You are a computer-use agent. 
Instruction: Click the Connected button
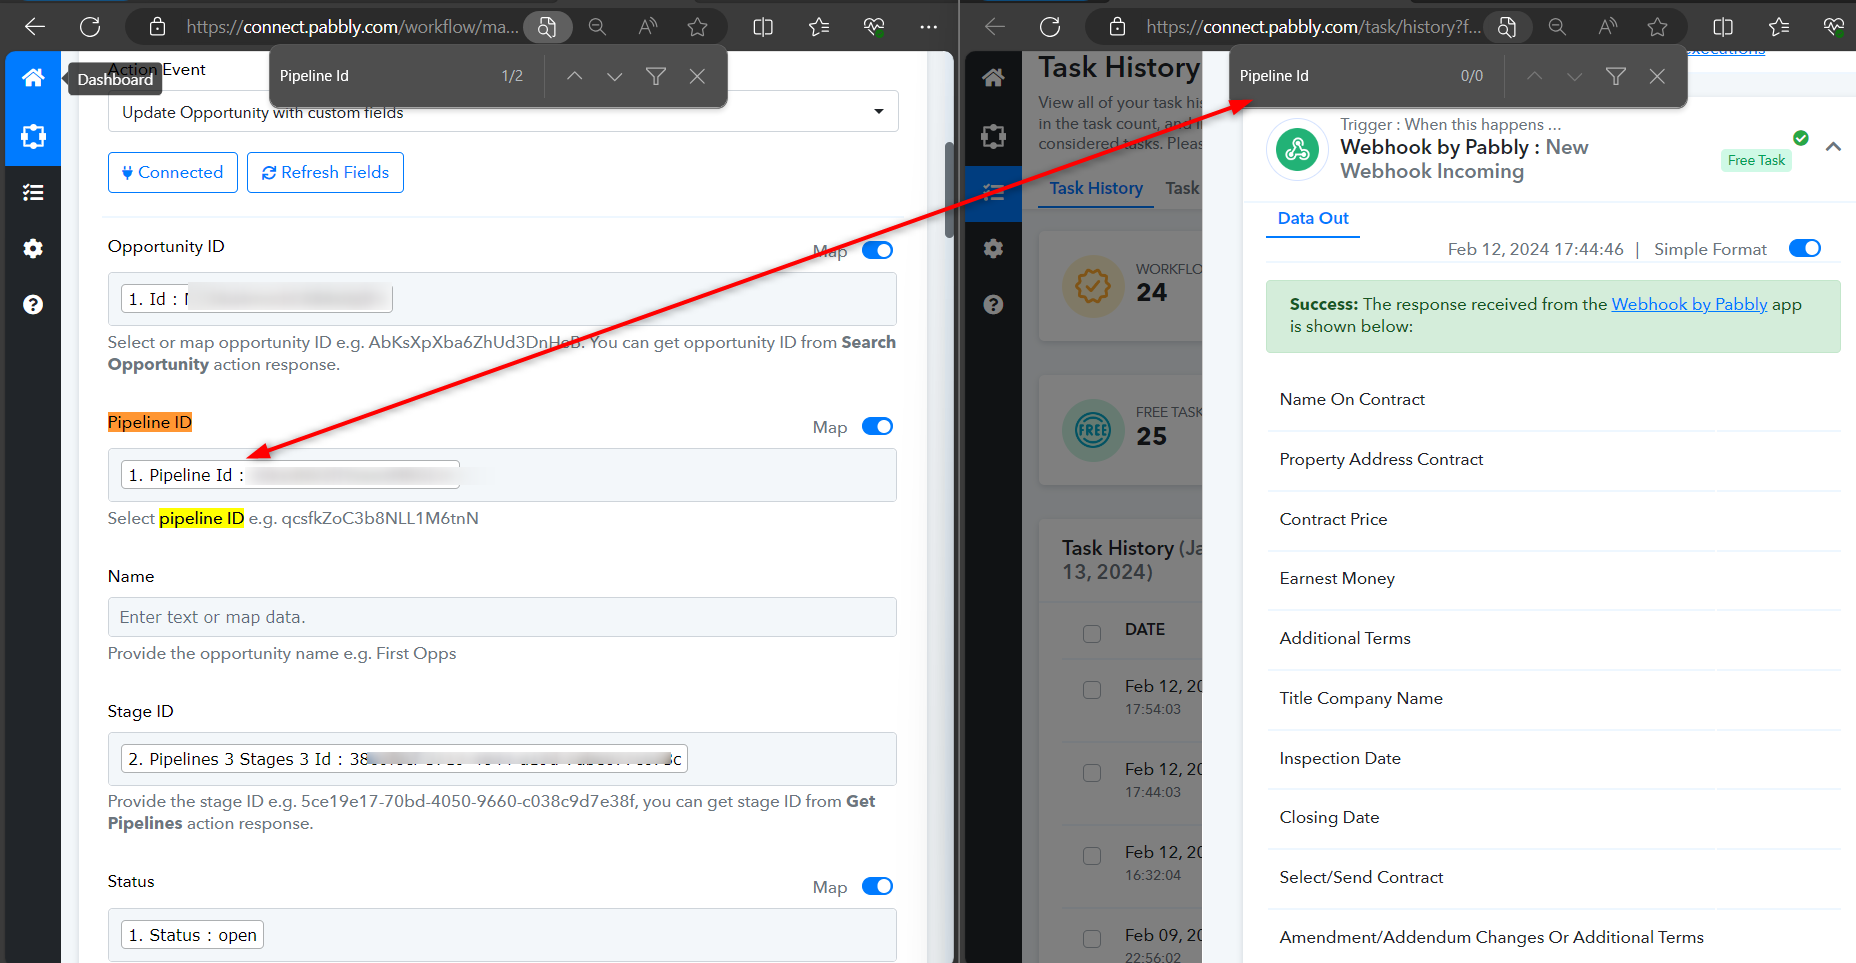pos(173,172)
